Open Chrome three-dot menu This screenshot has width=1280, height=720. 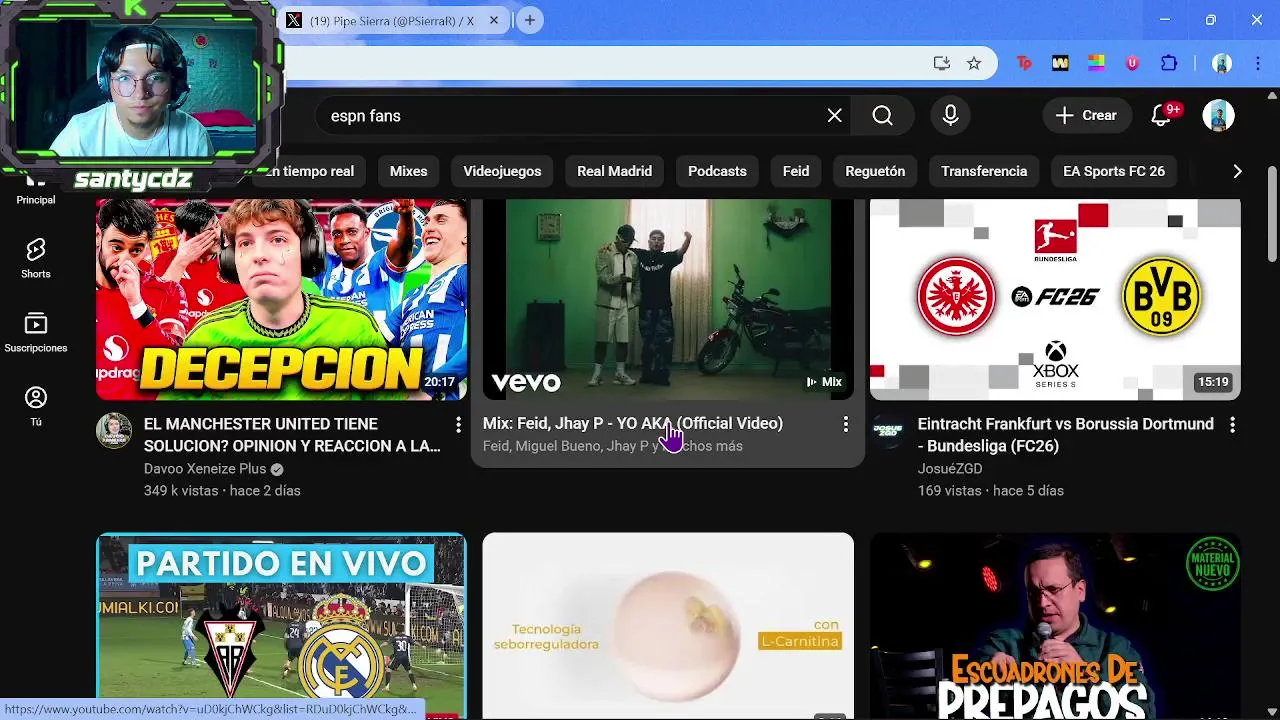1258,63
